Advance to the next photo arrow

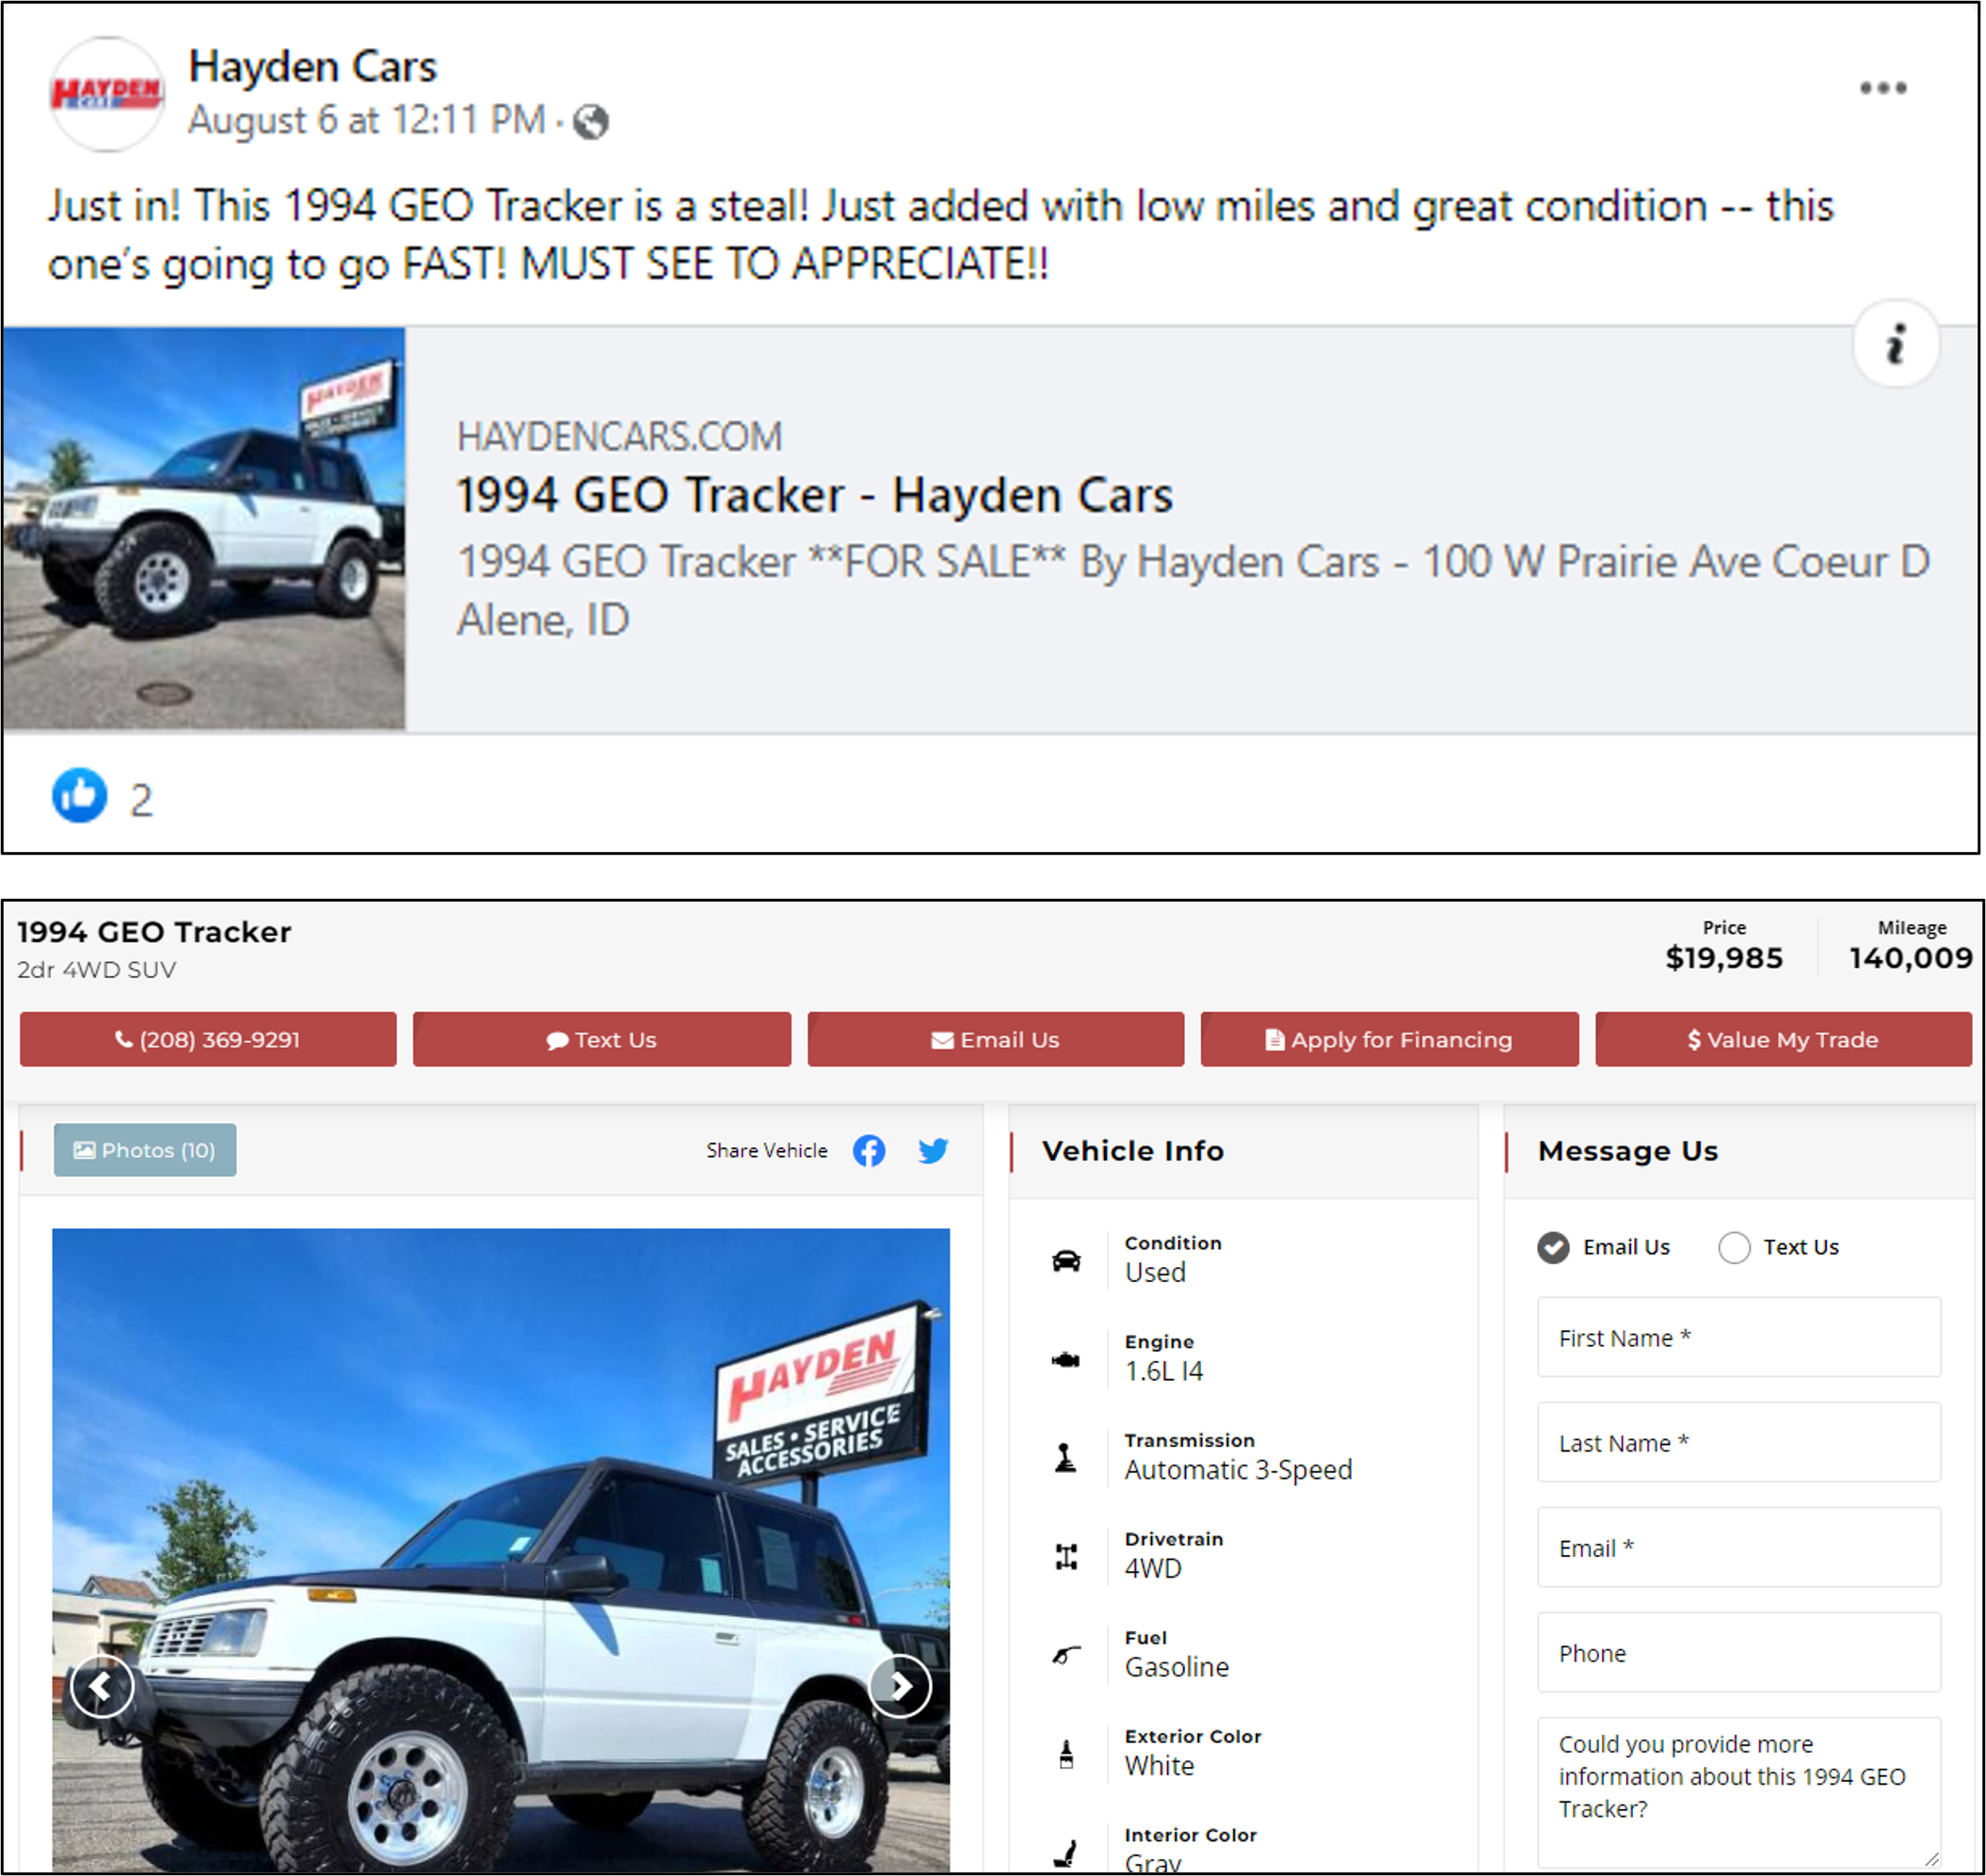pyautogui.click(x=900, y=1686)
